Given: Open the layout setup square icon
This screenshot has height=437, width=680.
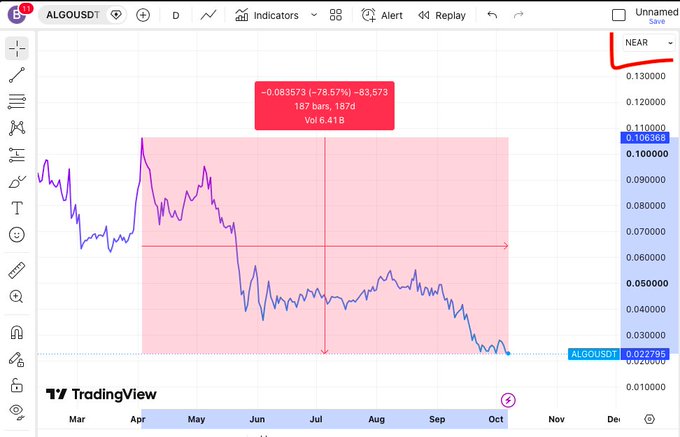Looking at the screenshot, I should click(x=618, y=15).
